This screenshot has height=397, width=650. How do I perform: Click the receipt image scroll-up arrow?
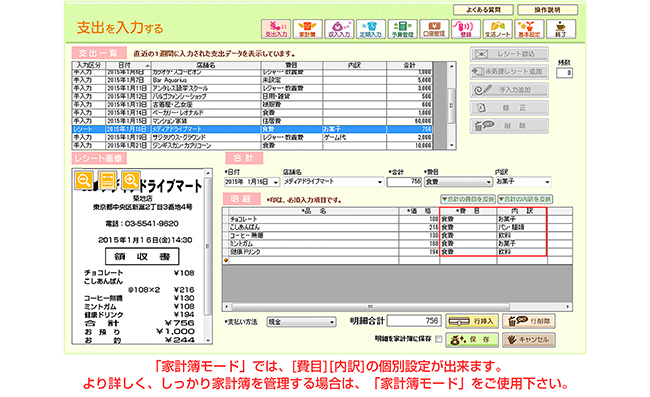[208, 173]
